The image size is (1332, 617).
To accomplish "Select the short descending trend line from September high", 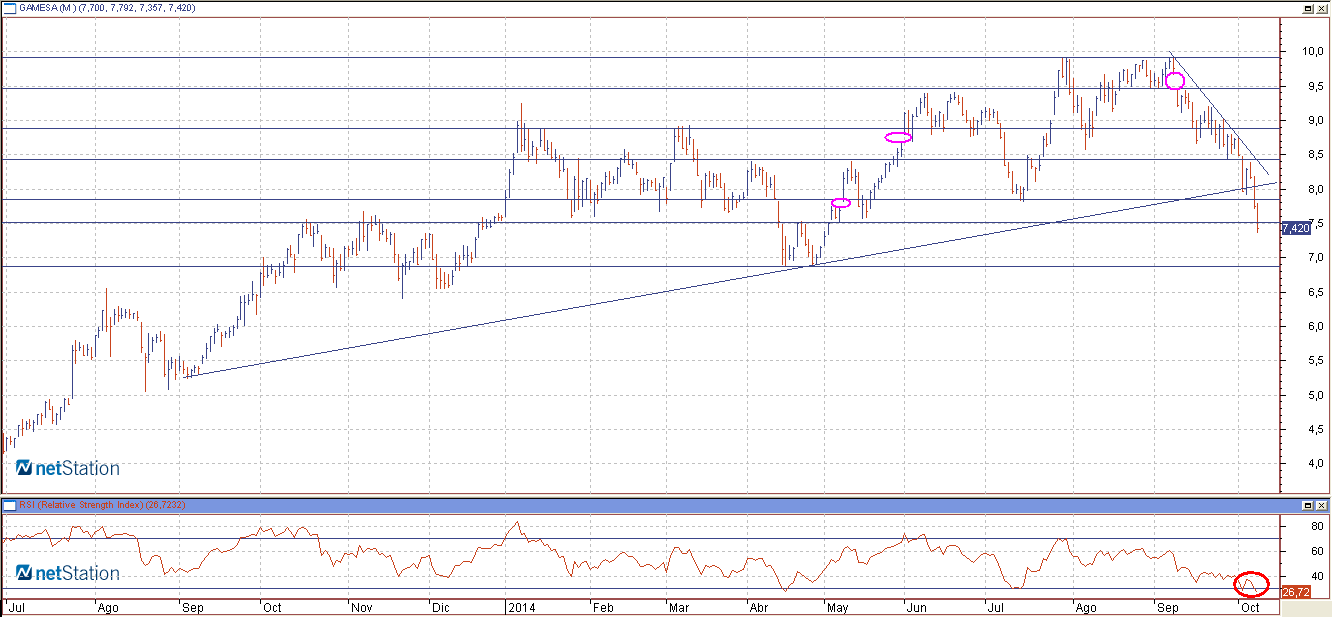I will coord(1222,115).
